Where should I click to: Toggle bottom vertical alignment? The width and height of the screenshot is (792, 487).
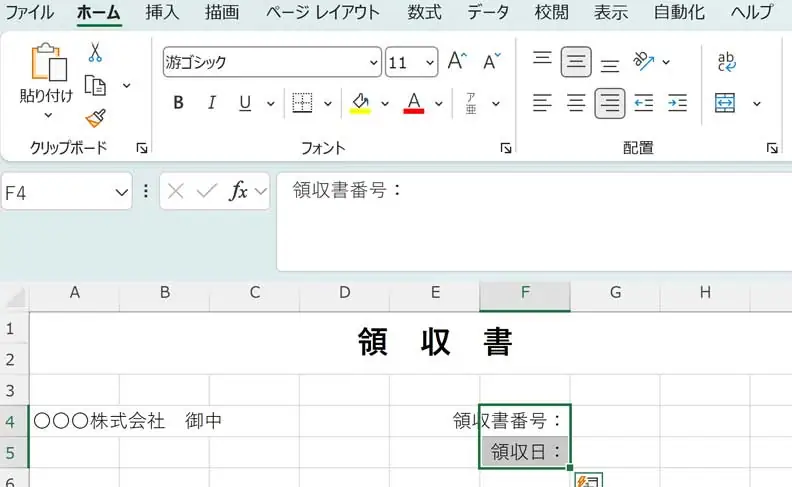pos(610,65)
